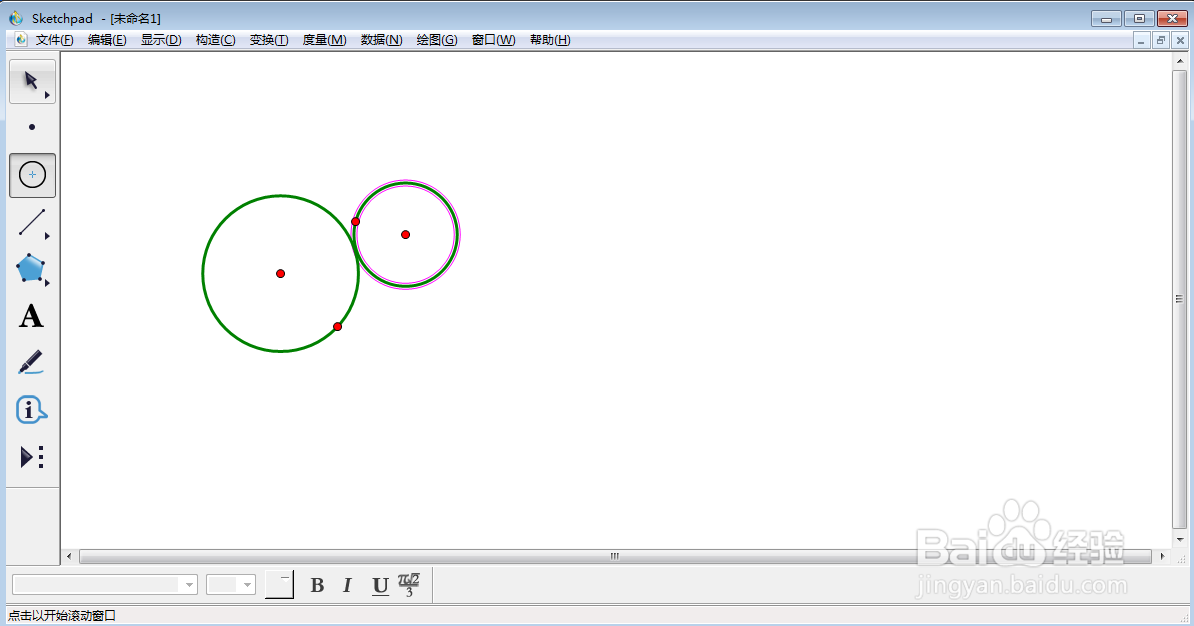
Task: Click the vertical scrollbar thumb
Action: point(1179,299)
